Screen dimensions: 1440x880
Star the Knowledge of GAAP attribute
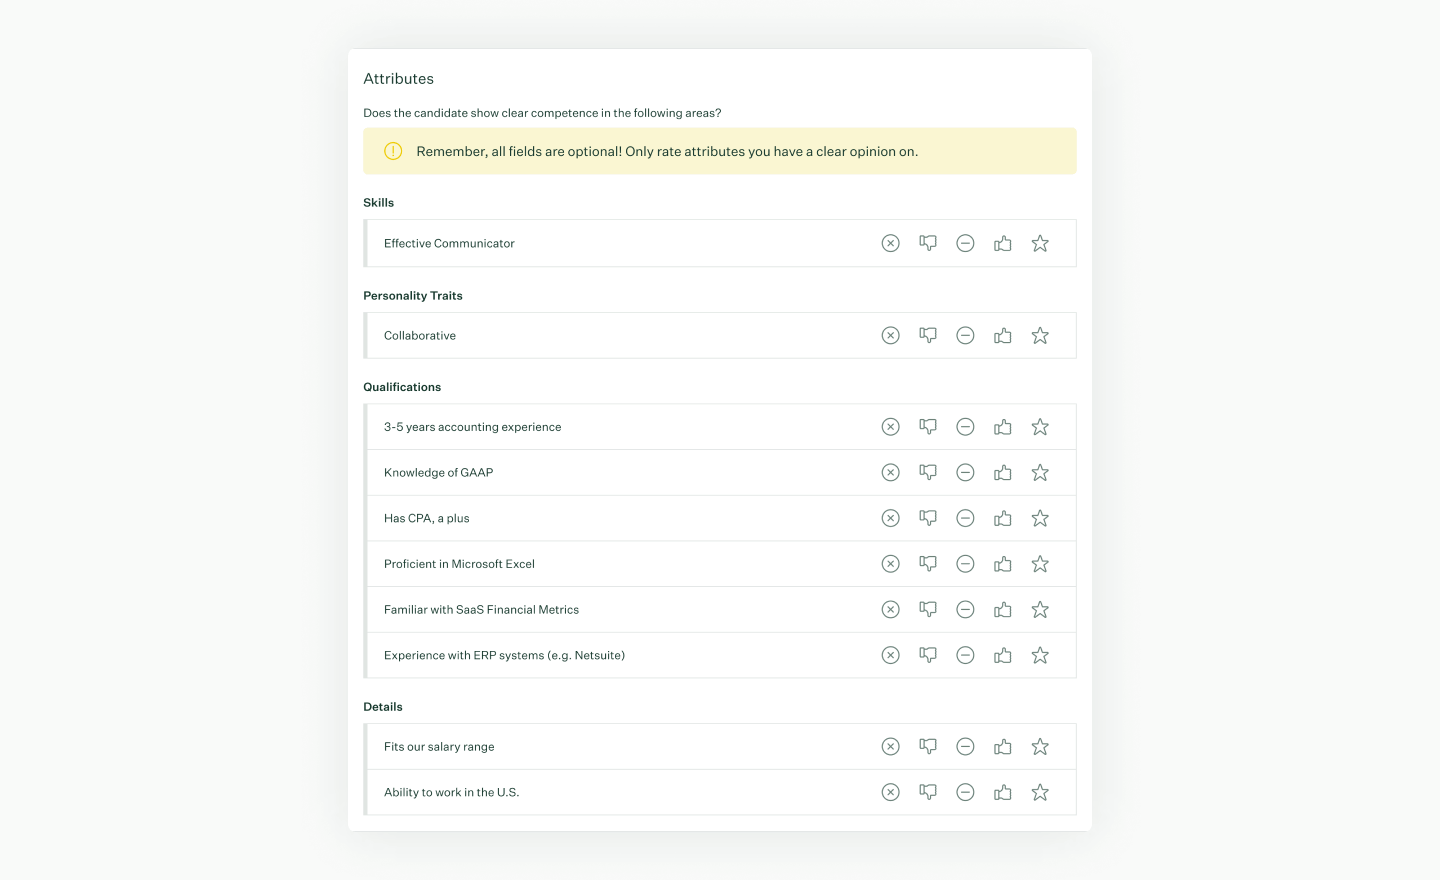pyautogui.click(x=1040, y=473)
